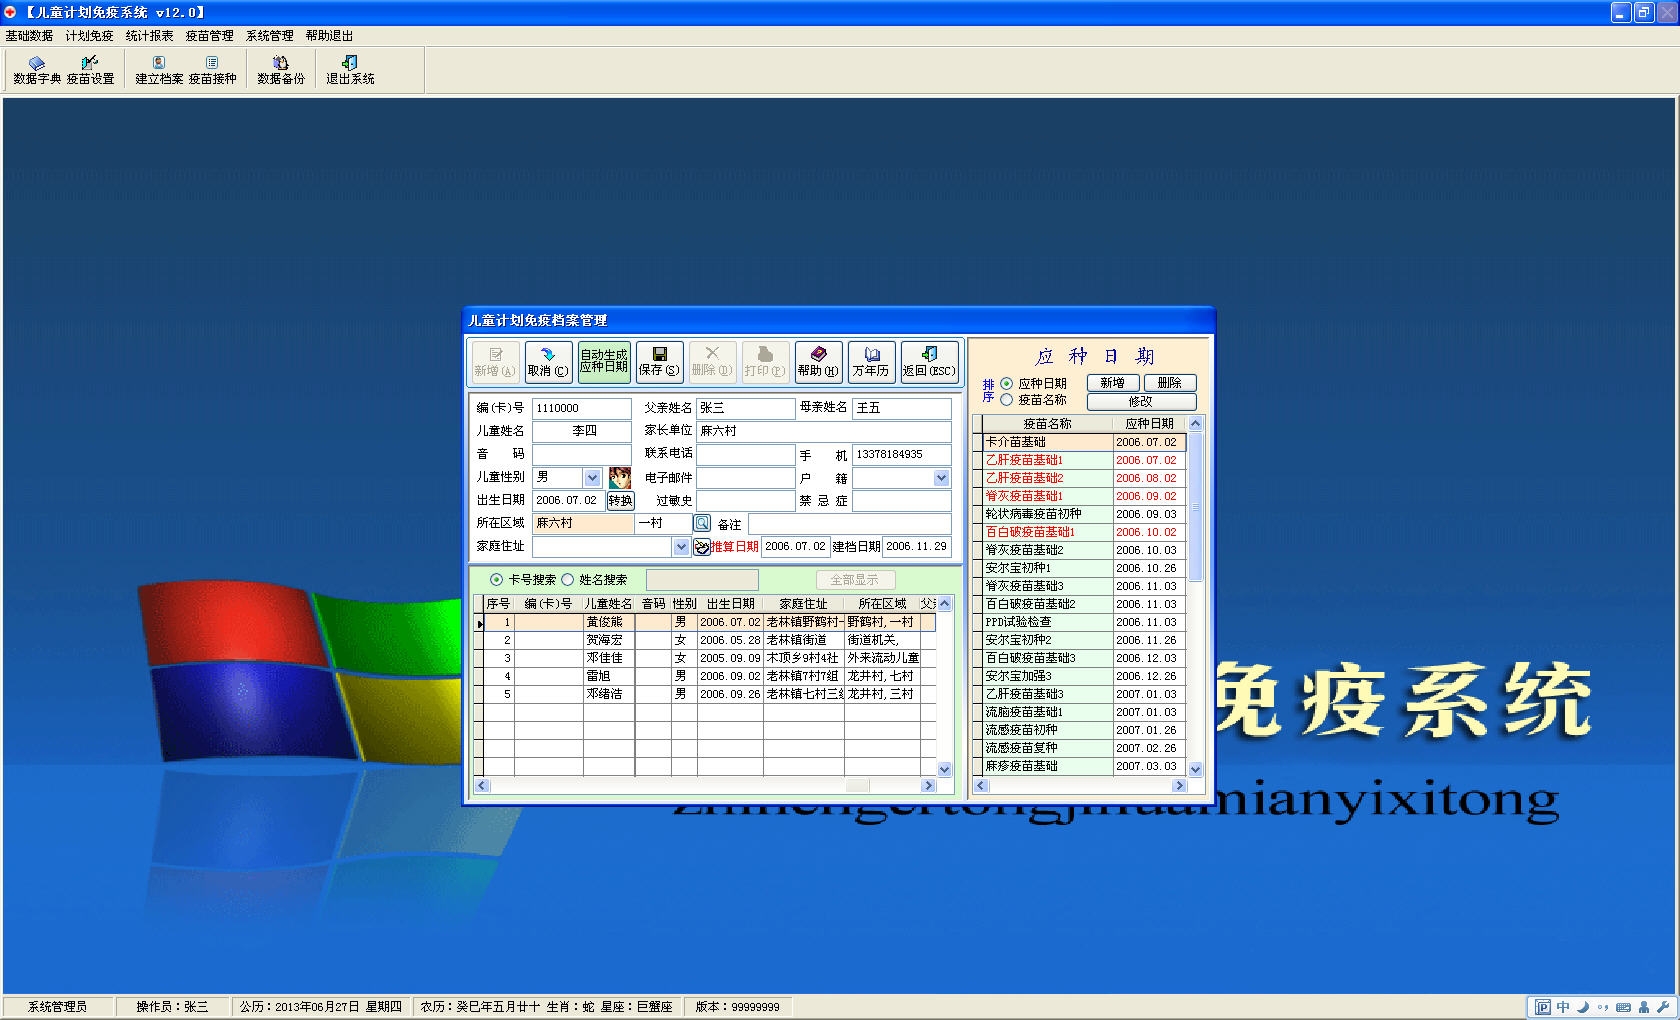Click the 删除 button in 应种日期 panel
1680x1020 pixels.
click(1170, 383)
